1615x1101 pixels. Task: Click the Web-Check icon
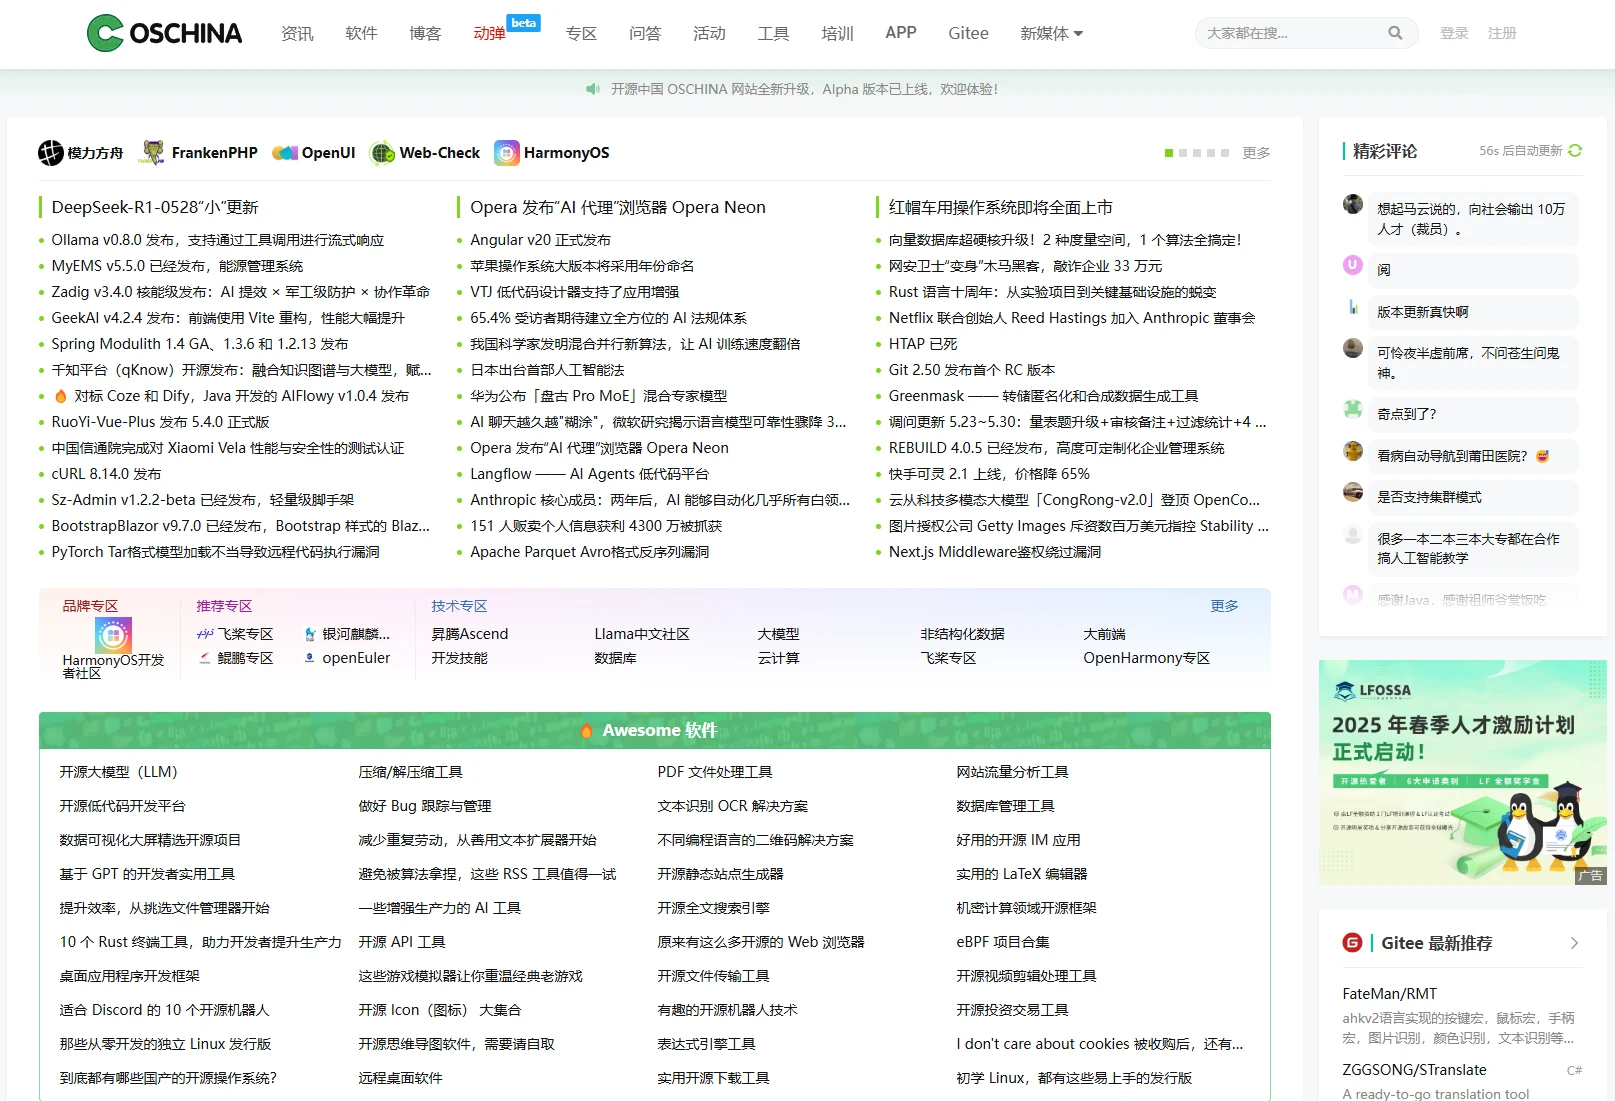click(382, 152)
